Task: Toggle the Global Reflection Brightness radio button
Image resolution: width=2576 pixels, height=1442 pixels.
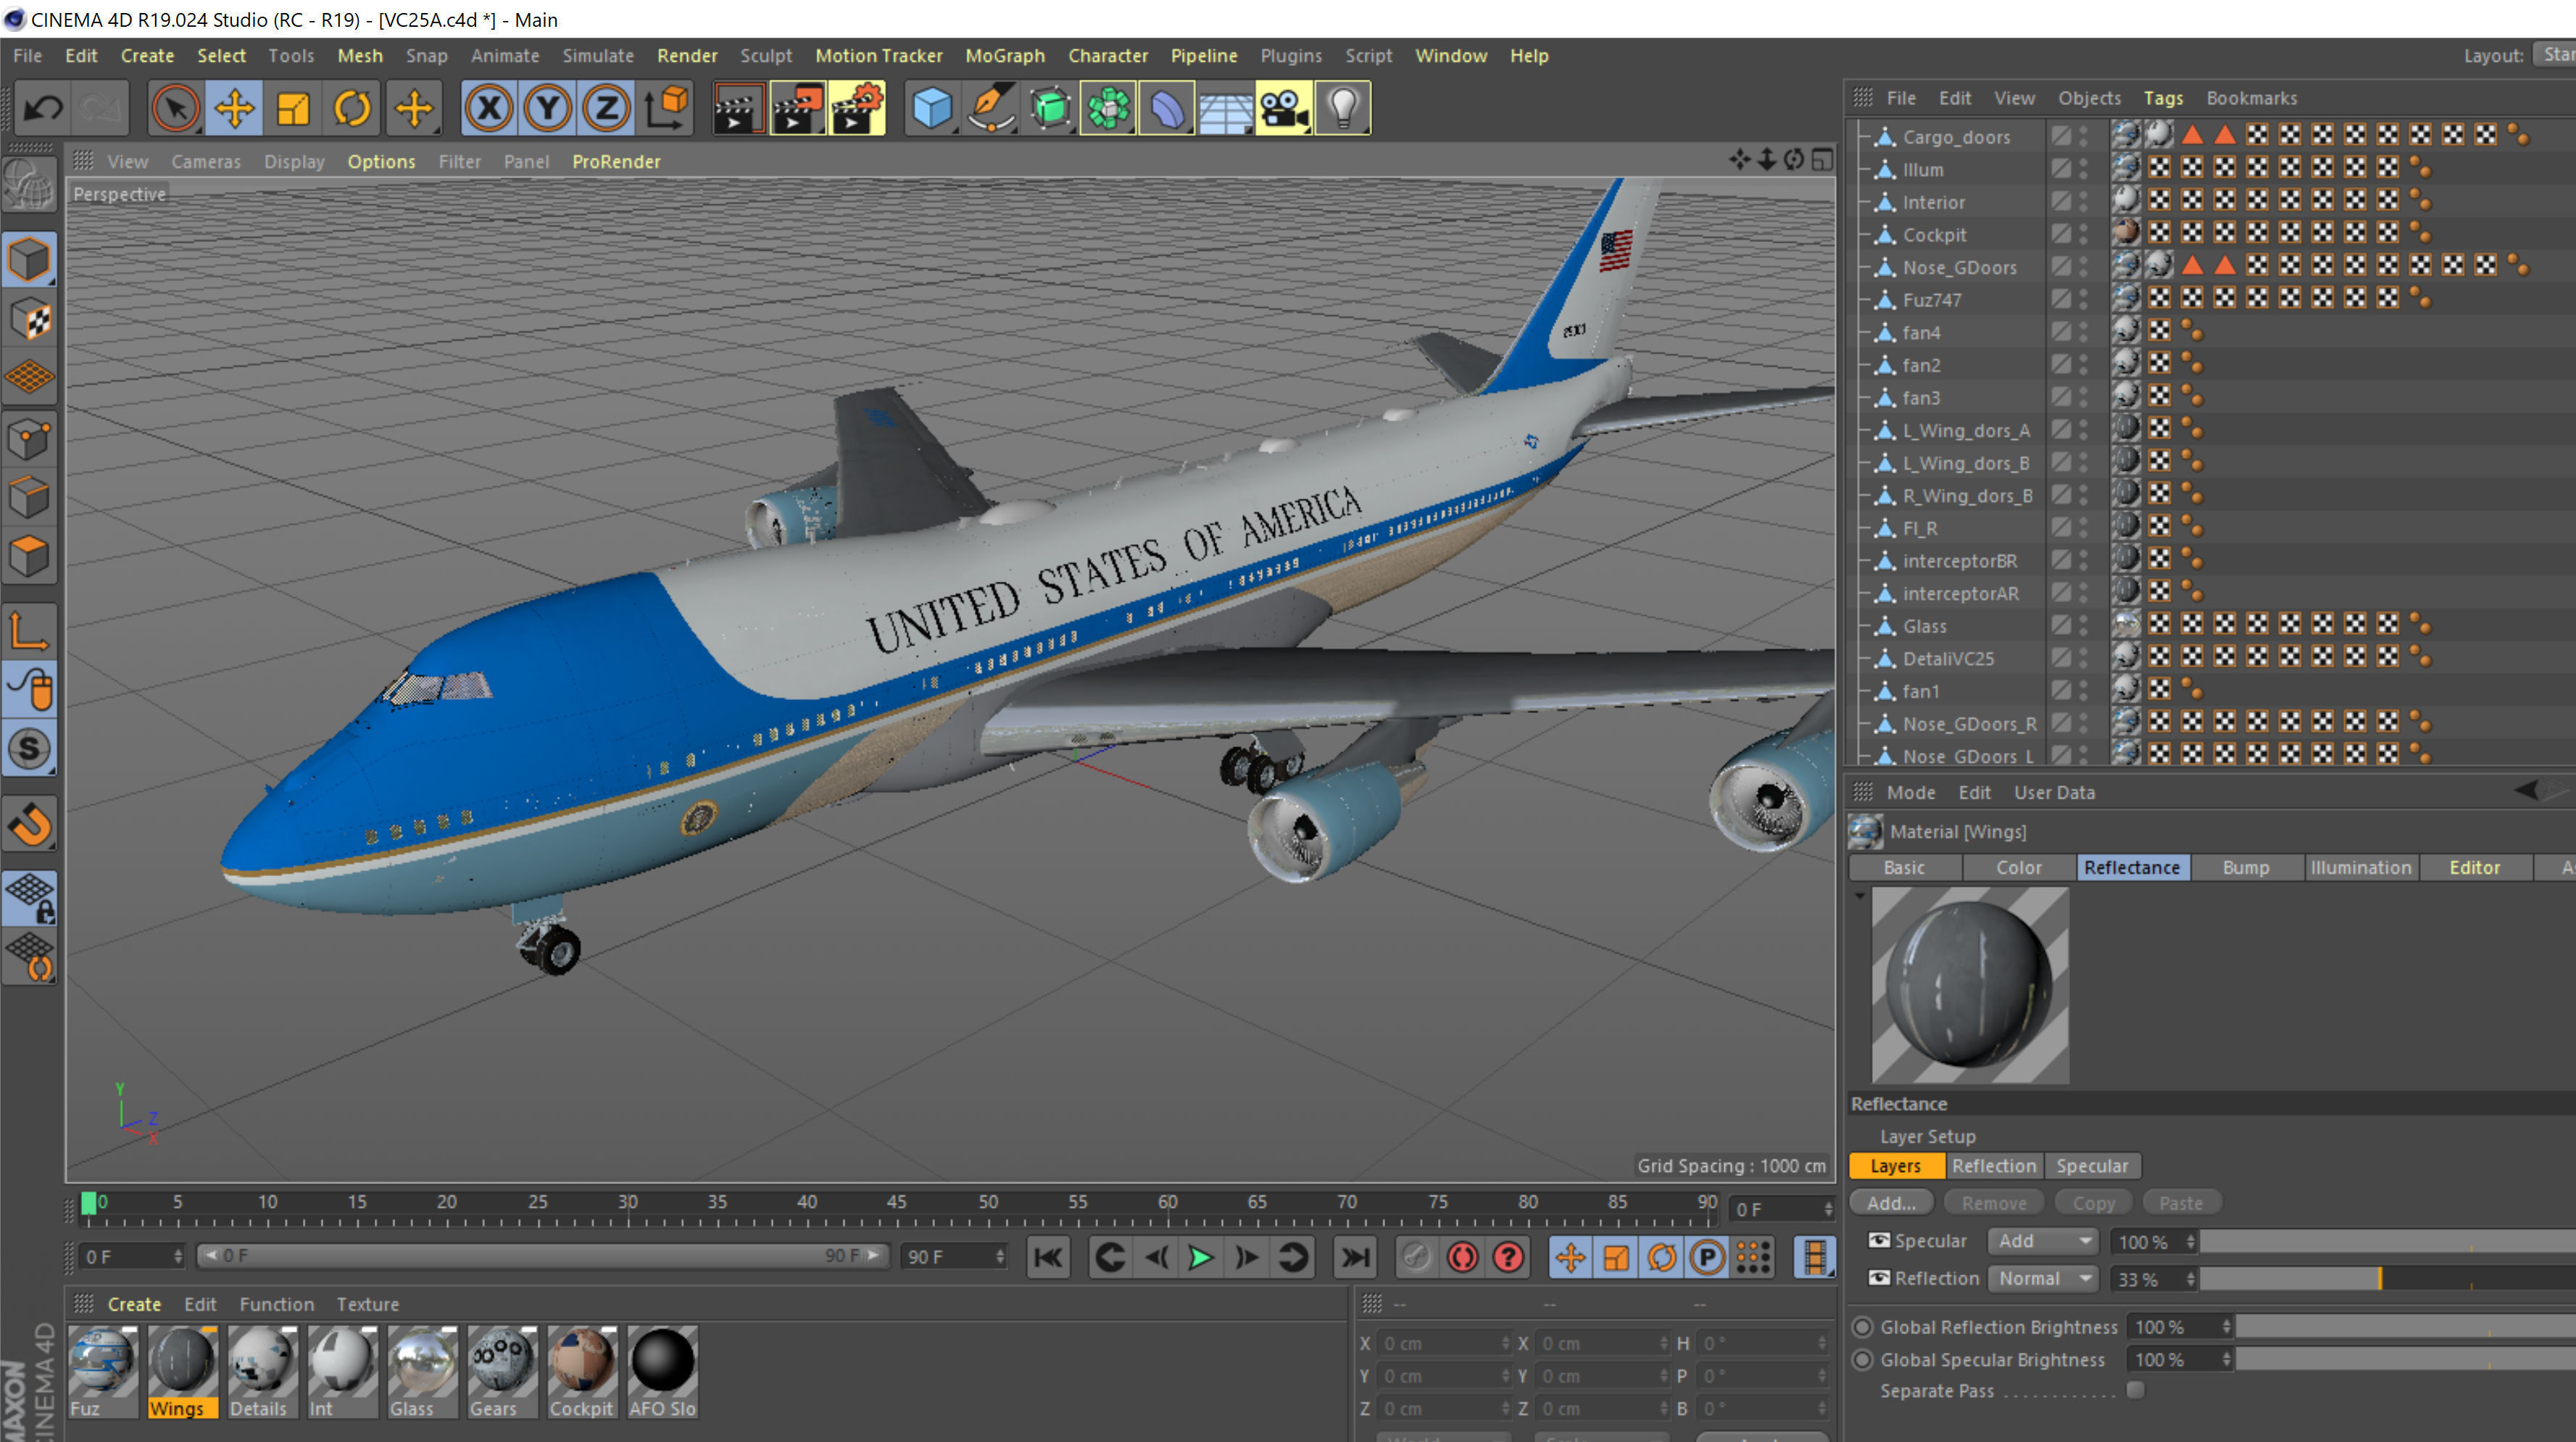Action: [1862, 1327]
